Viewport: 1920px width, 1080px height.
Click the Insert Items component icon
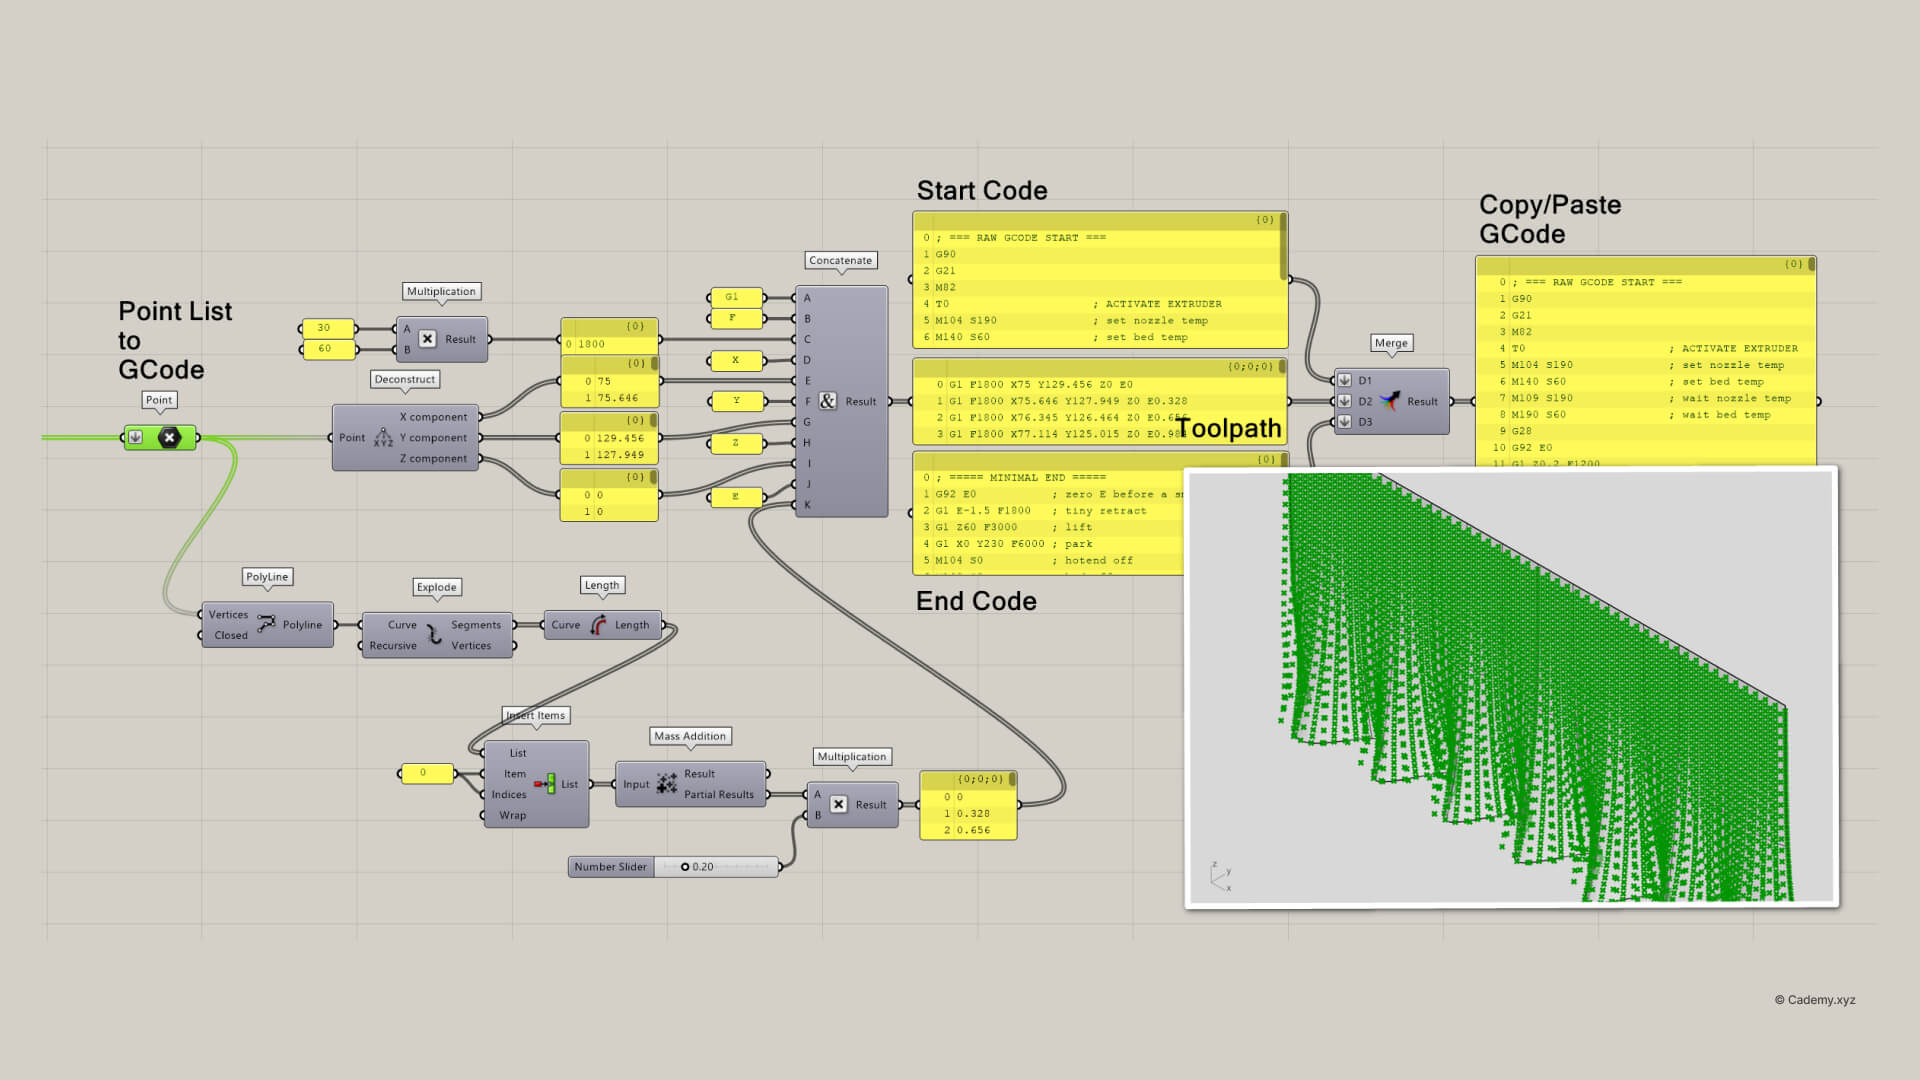545,784
